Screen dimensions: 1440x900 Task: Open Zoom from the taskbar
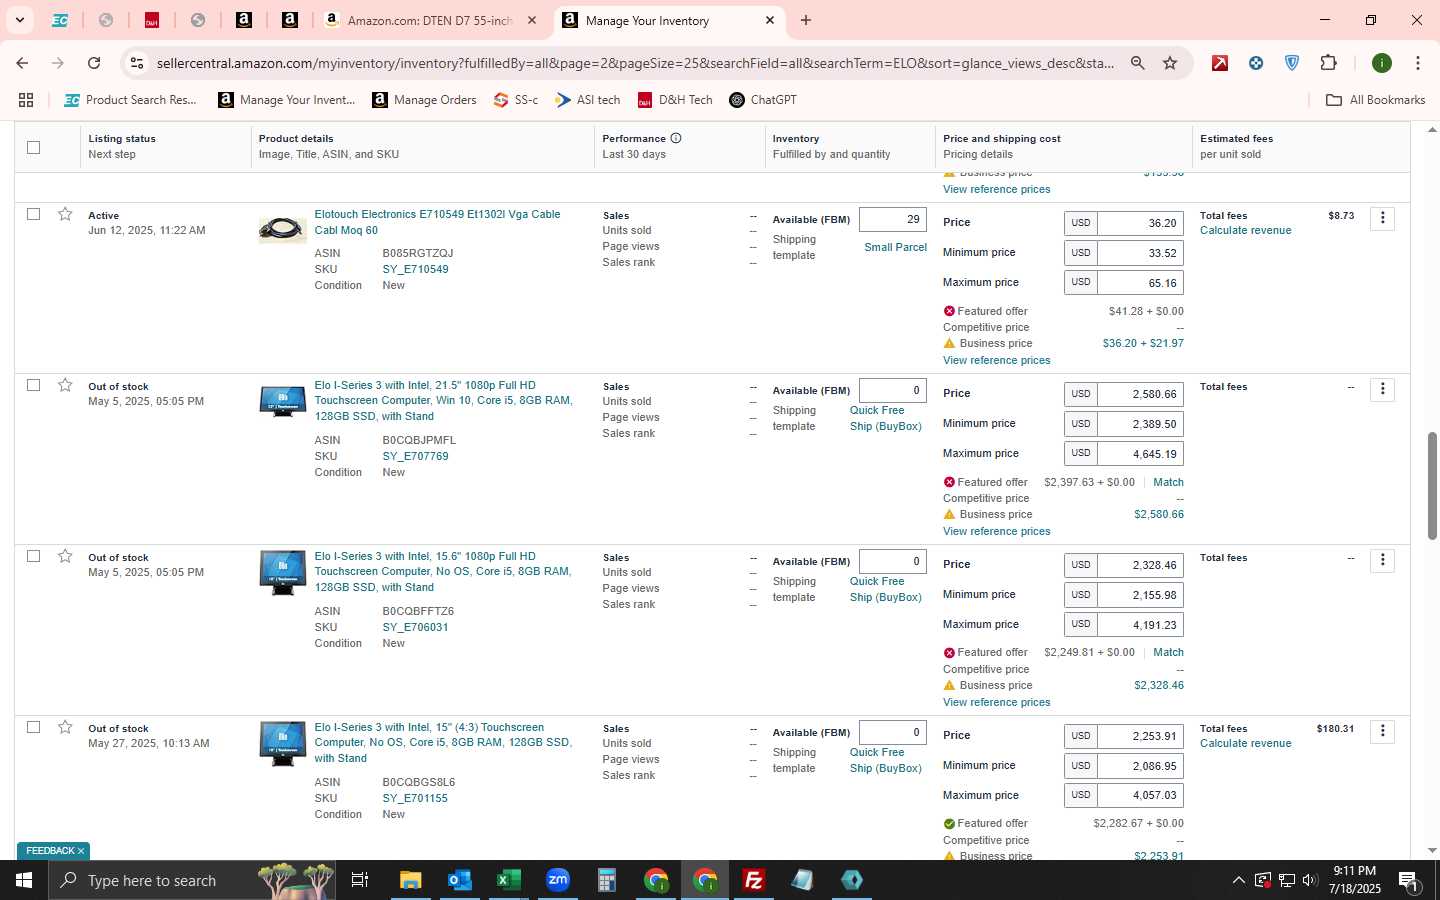tap(557, 880)
